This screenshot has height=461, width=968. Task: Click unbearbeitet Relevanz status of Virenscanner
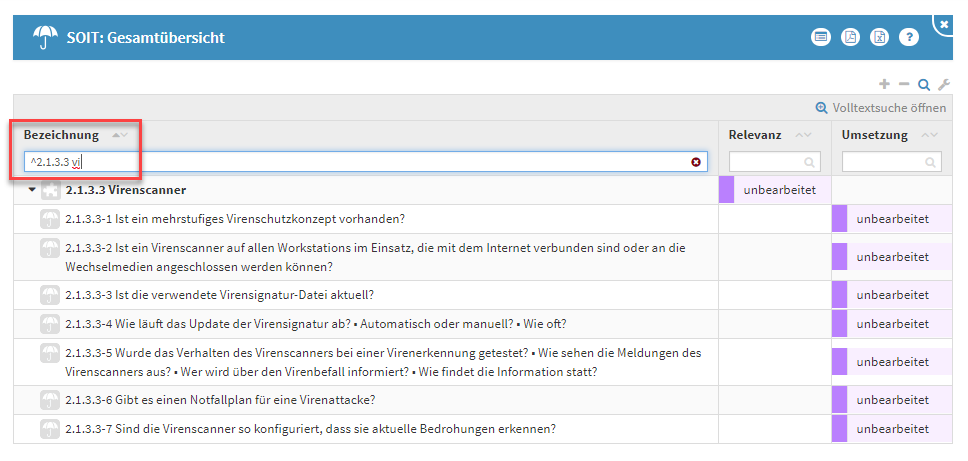(779, 190)
